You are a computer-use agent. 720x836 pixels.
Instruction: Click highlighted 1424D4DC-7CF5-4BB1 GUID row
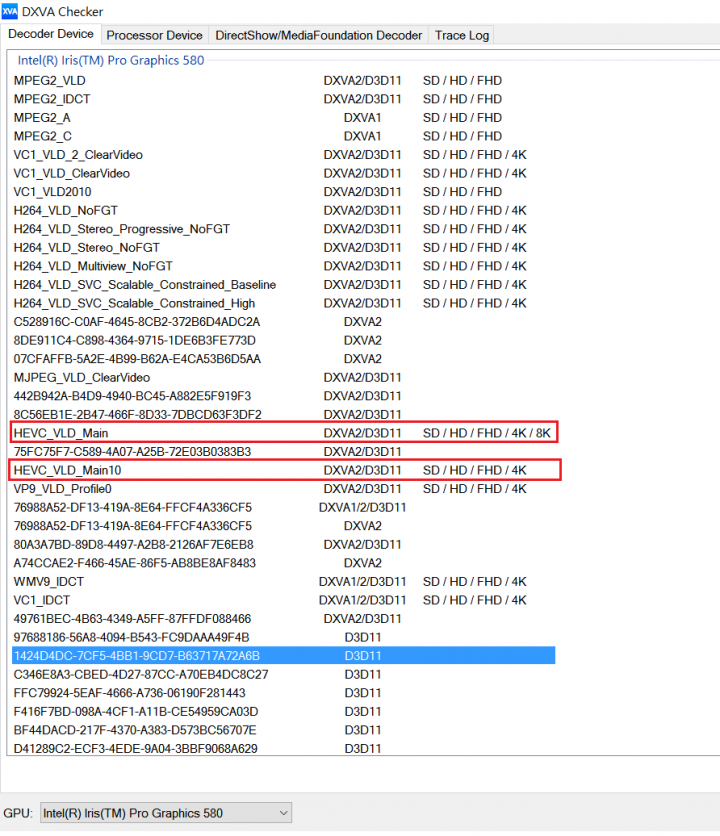pos(284,656)
